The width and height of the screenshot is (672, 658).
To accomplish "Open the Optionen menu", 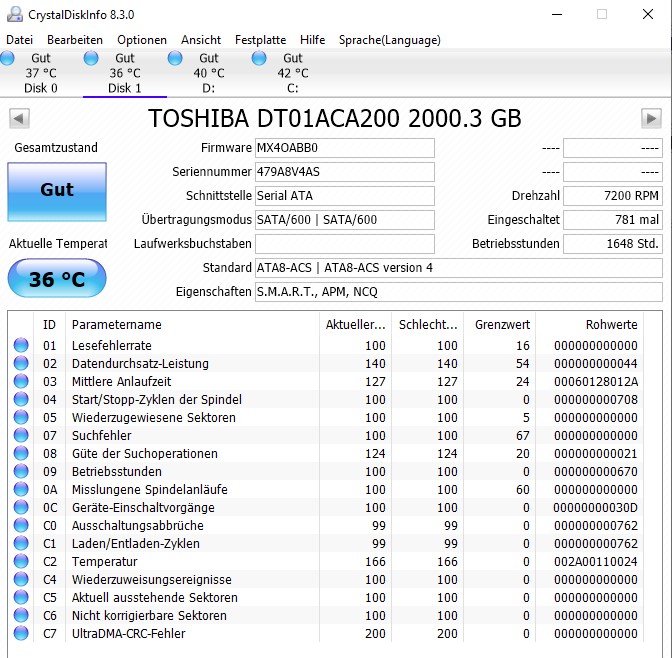I will [x=142, y=40].
